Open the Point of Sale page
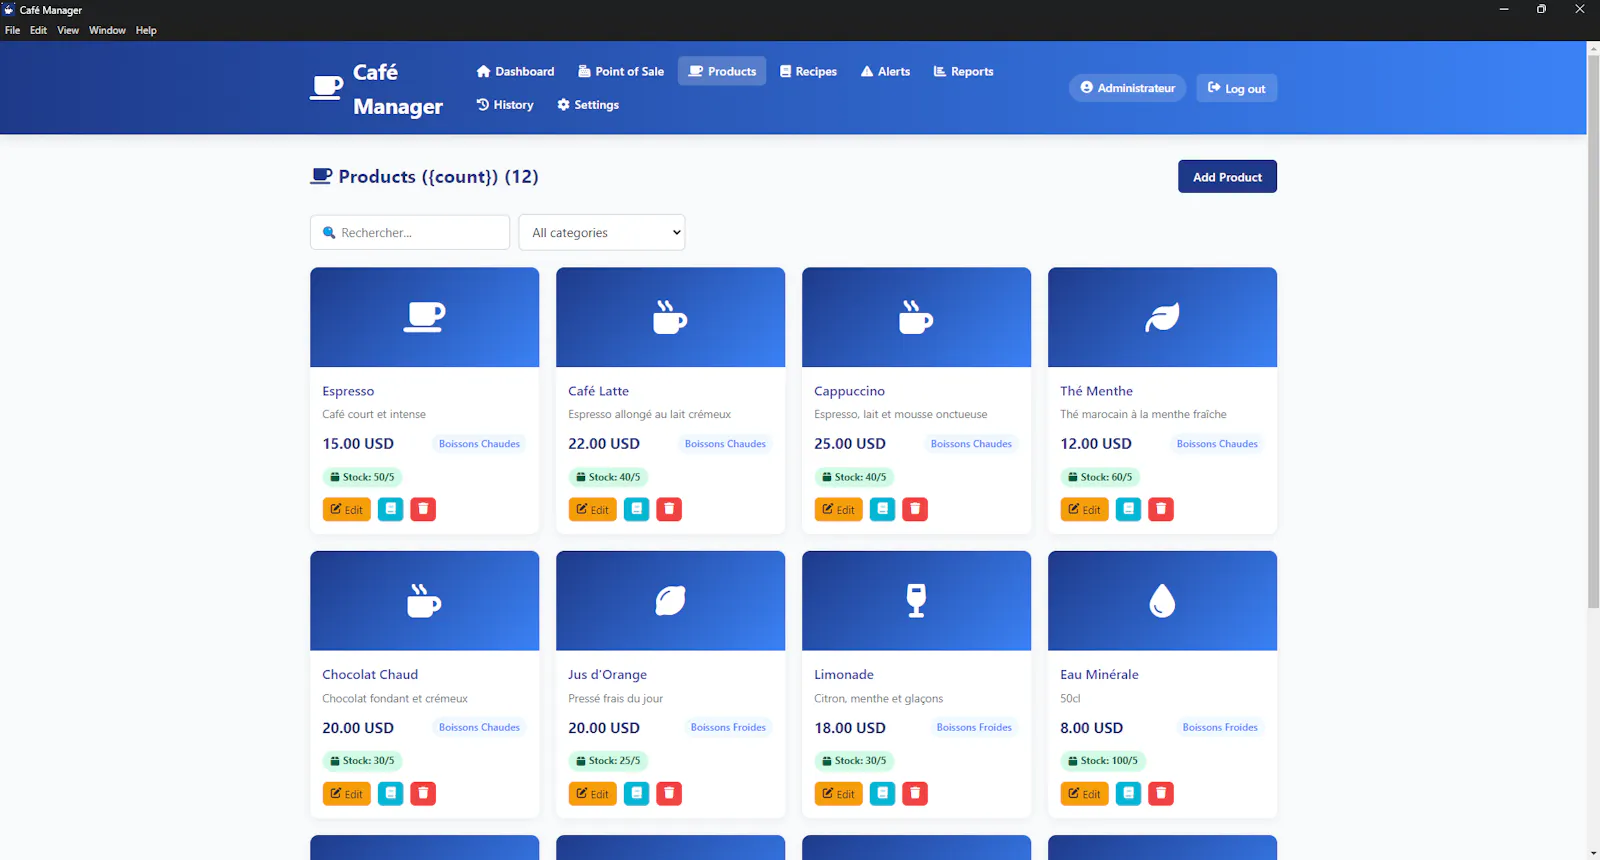The height and width of the screenshot is (860, 1600). 621,71
